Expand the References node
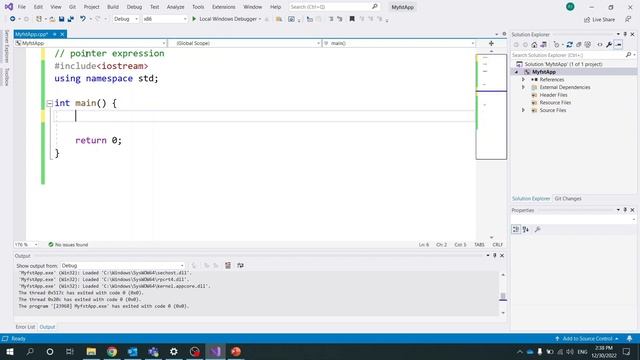The image size is (640, 360). click(524, 80)
